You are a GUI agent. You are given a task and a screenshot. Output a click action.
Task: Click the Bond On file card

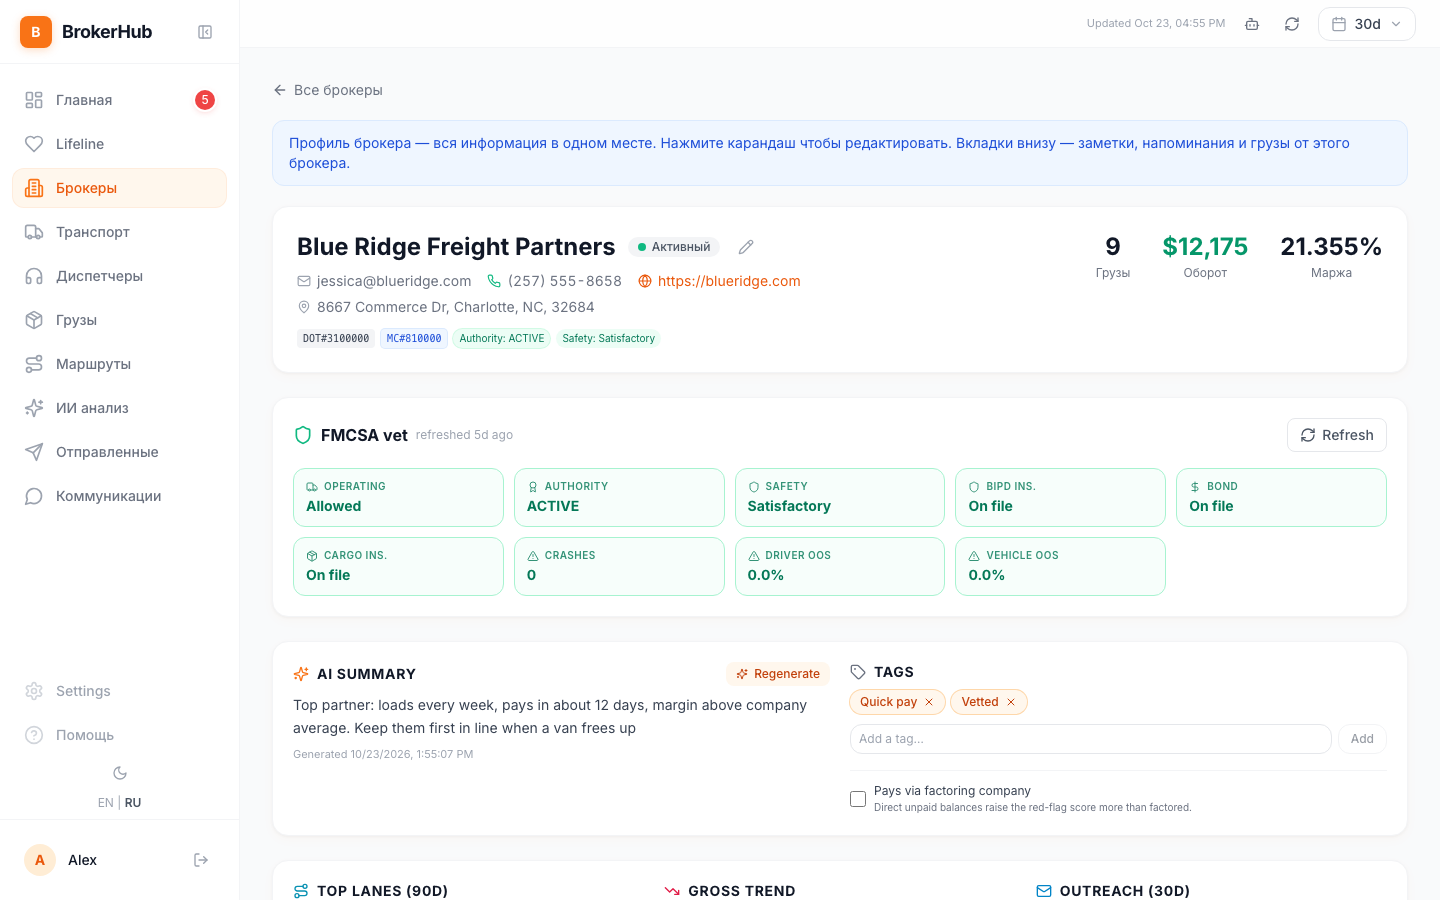click(1281, 497)
